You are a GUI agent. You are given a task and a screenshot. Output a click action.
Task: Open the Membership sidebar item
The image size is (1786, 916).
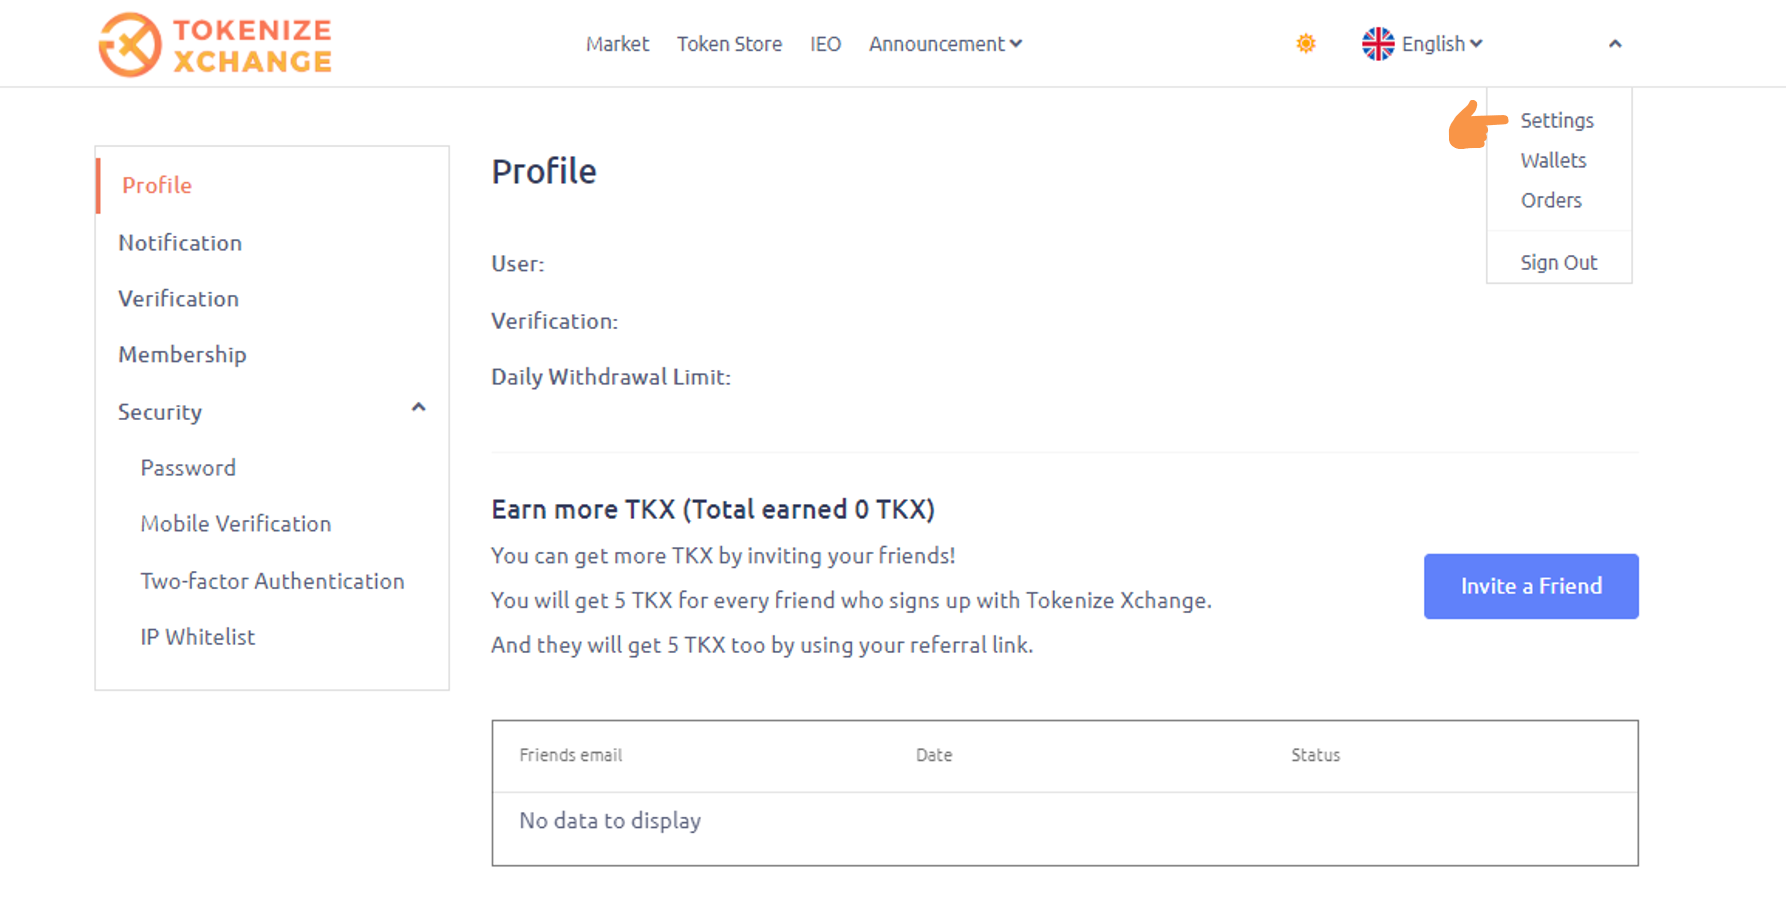coord(182,355)
